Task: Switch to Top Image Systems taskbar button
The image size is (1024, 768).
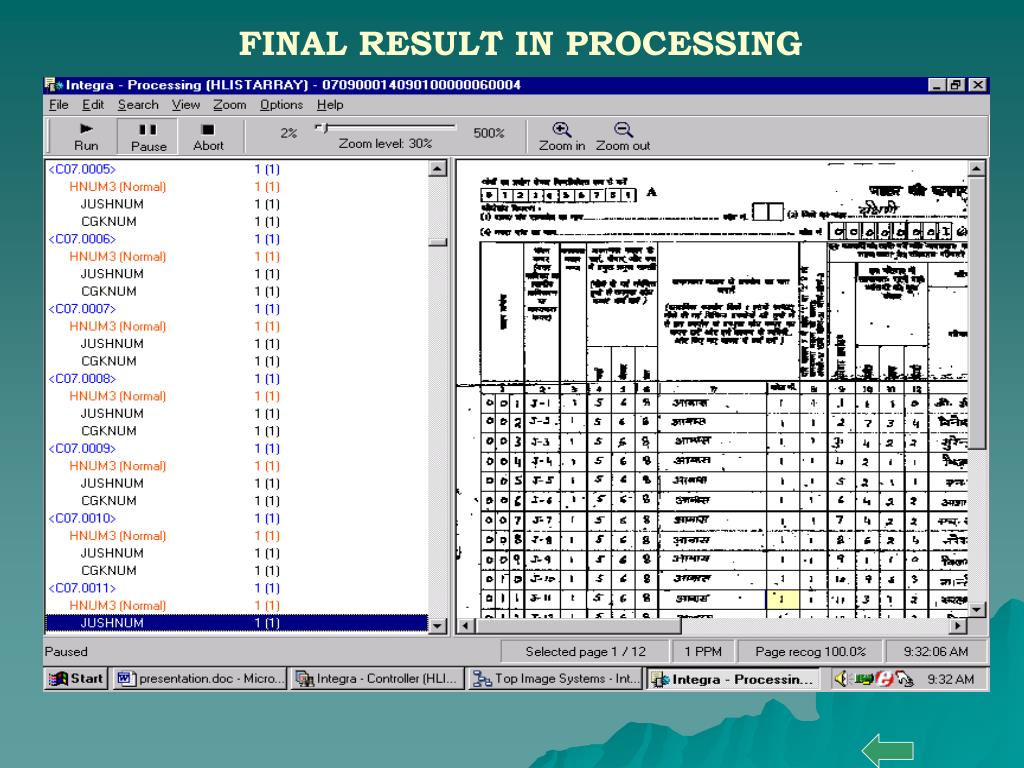Action: (556, 679)
